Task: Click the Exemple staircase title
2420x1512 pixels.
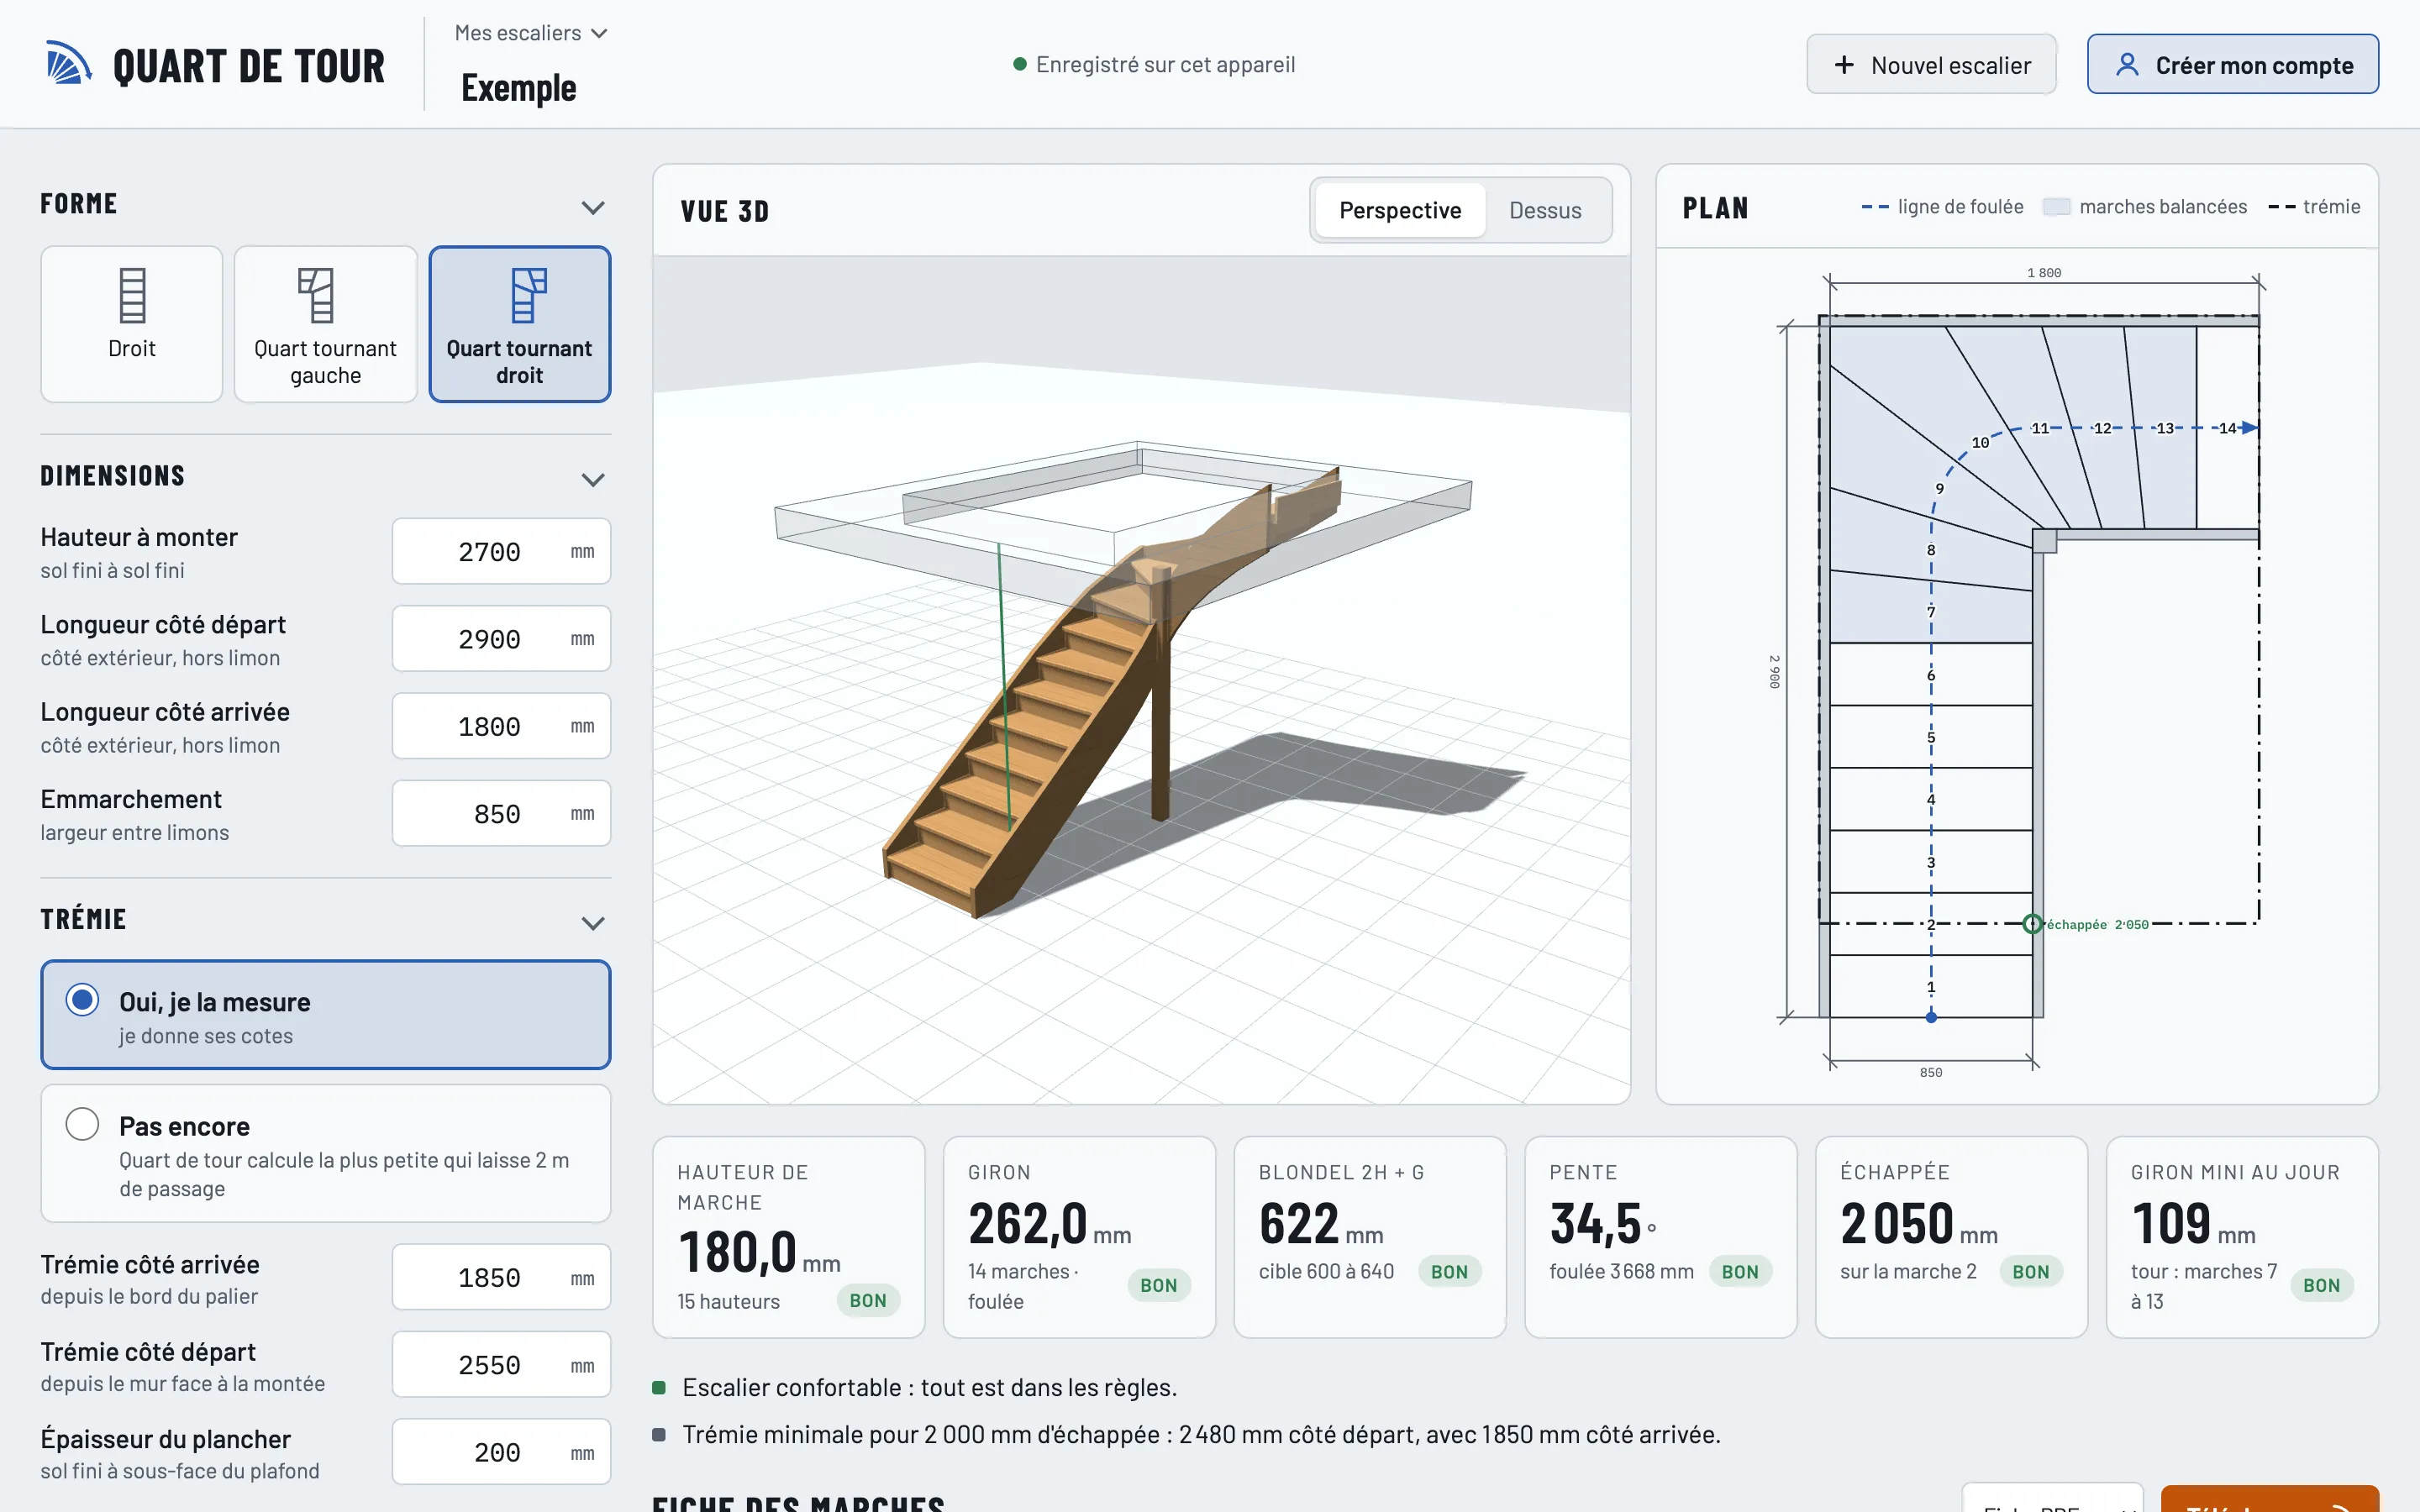Action: (518, 88)
